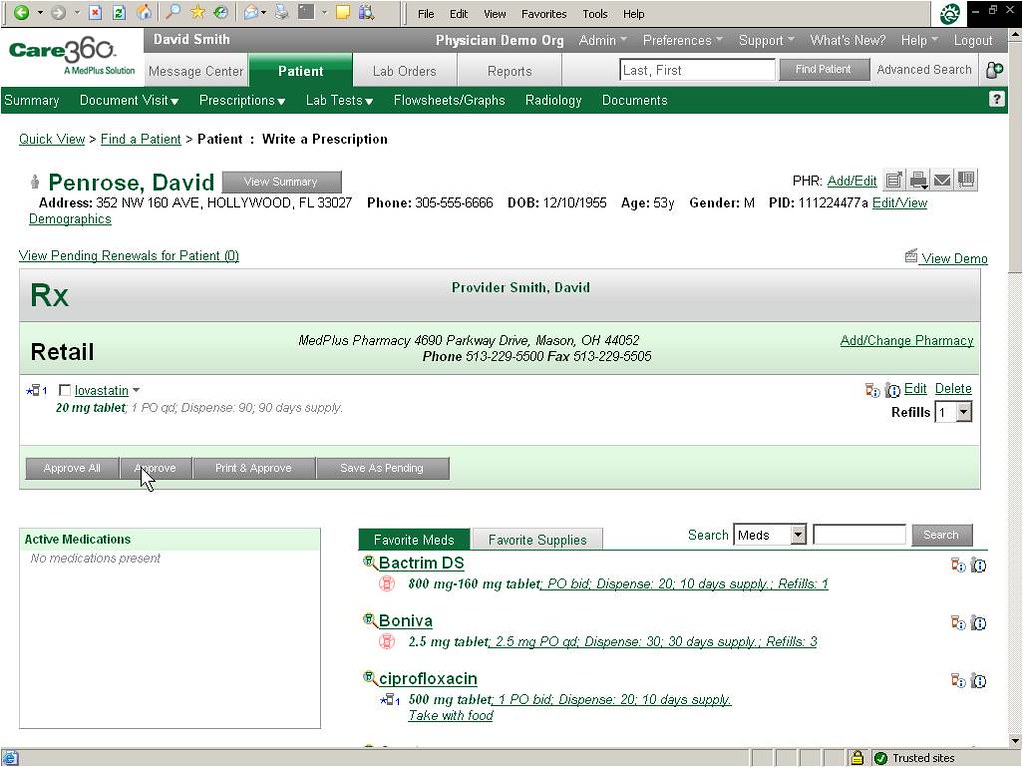1023x768 pixels.
Task: Click the lovastatin drug information icon
Action: pyautogui.click(x=893, y=391)
